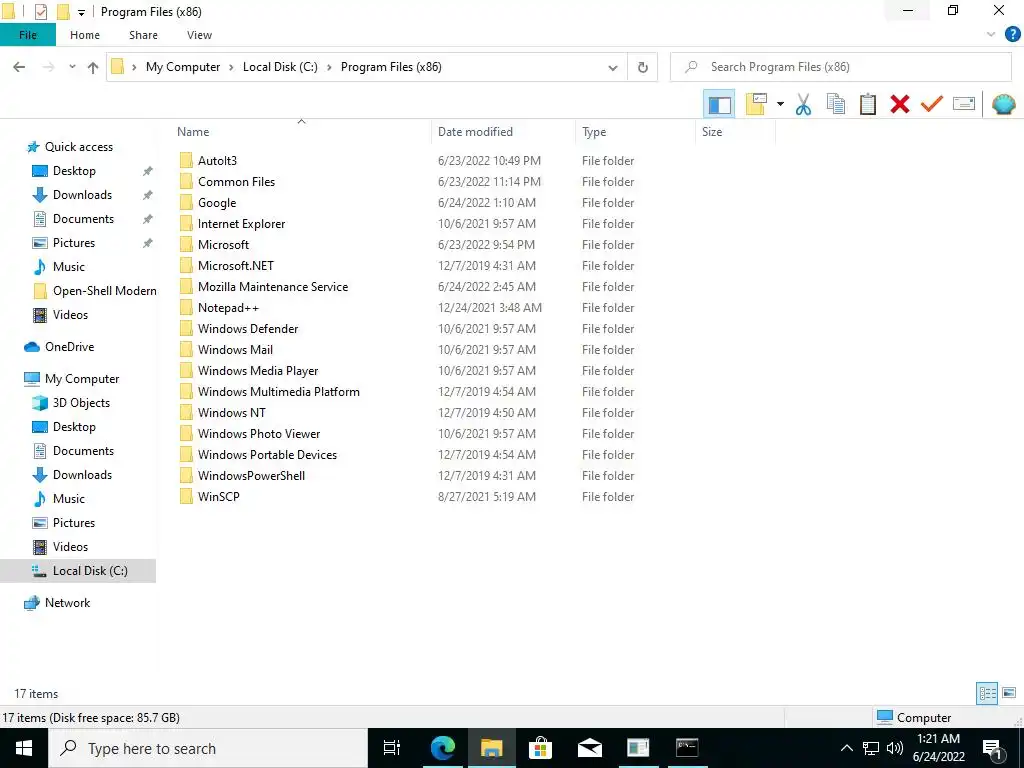Open the dropdown arrow beside folder options icon
Viewport: 1024px width, 768px height.
click(780, 104)
